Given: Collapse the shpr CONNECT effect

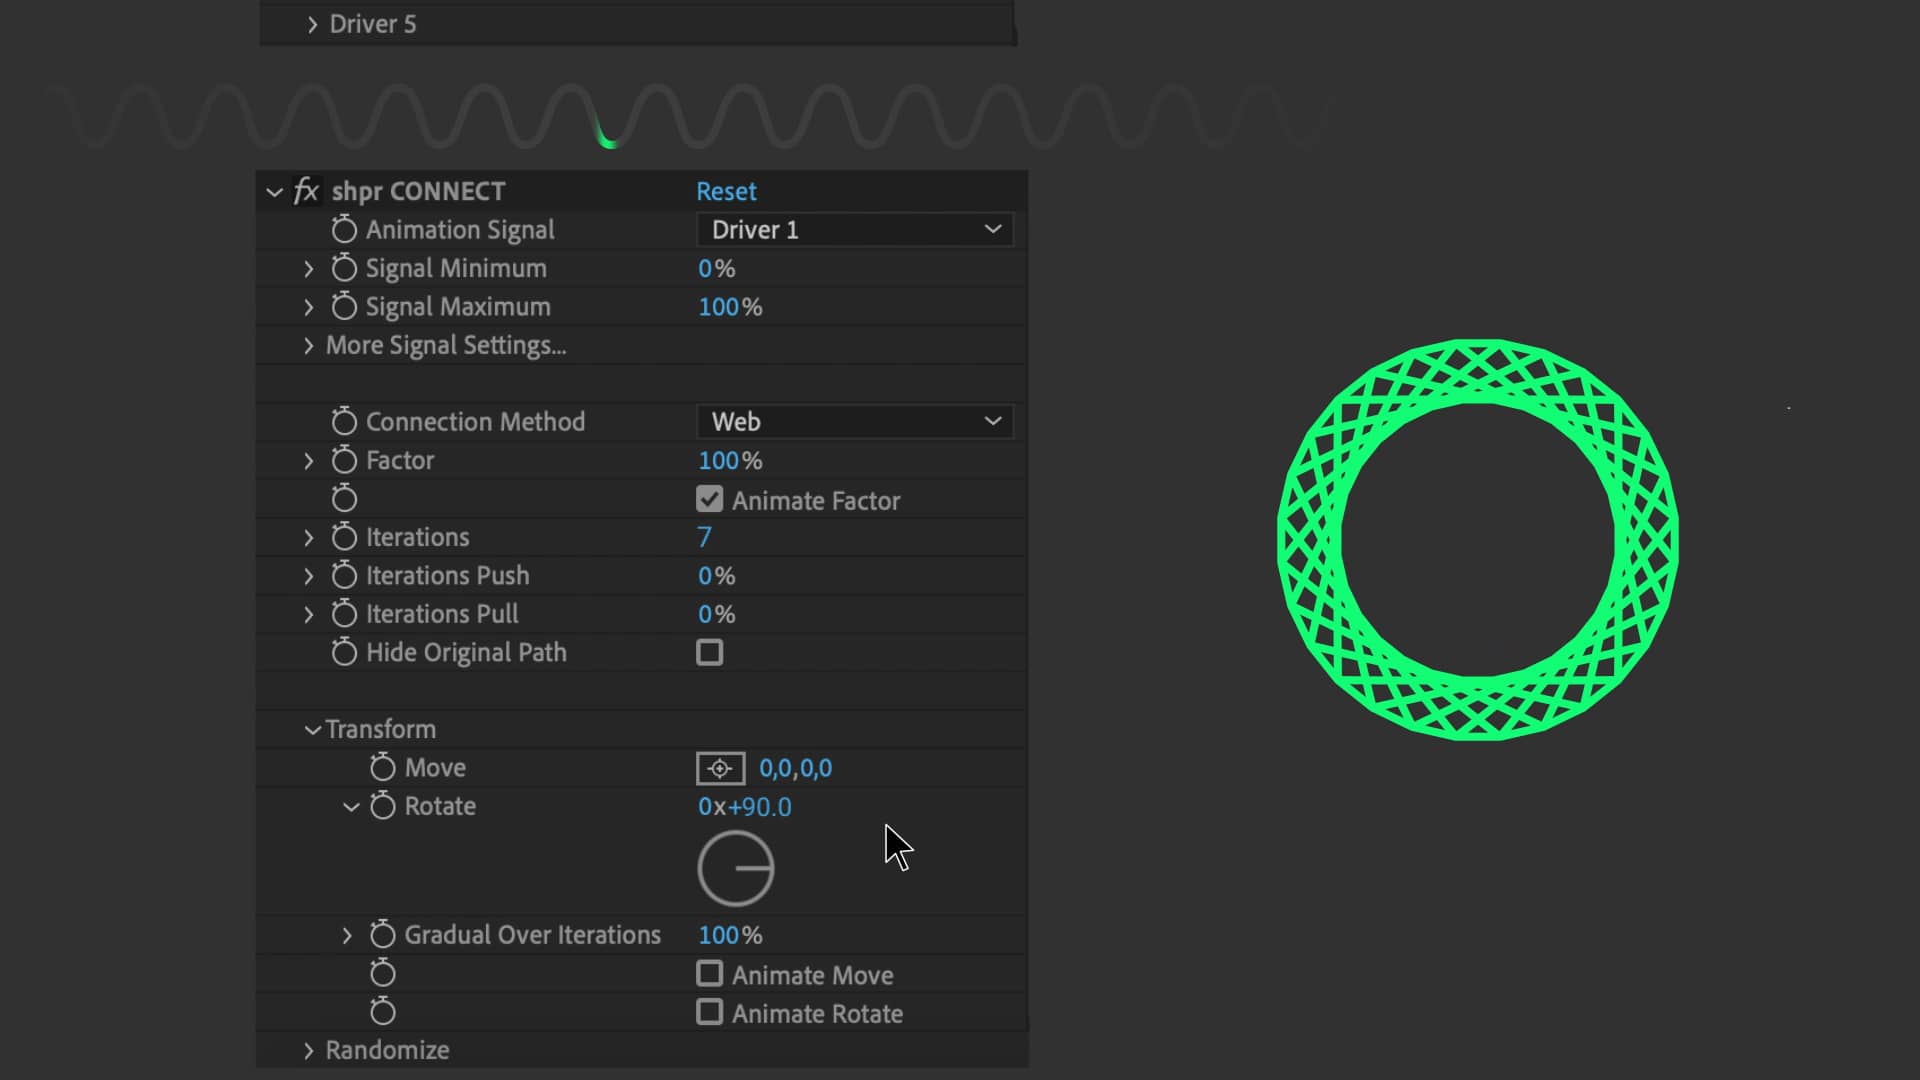Looking at the screenshot, I should [x=274, y=191].
